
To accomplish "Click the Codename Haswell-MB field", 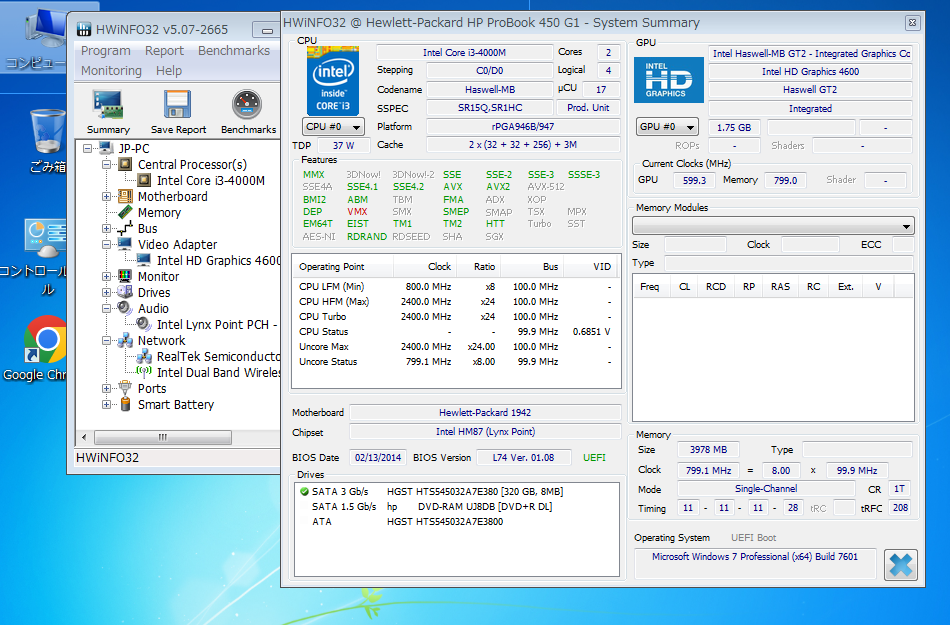I will [490, 90].
